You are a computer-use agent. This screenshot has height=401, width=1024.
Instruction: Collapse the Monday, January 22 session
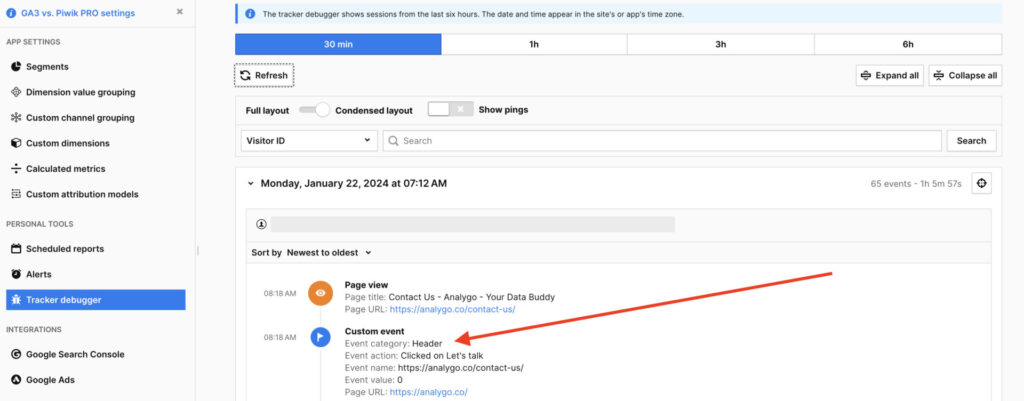[250, 184]
